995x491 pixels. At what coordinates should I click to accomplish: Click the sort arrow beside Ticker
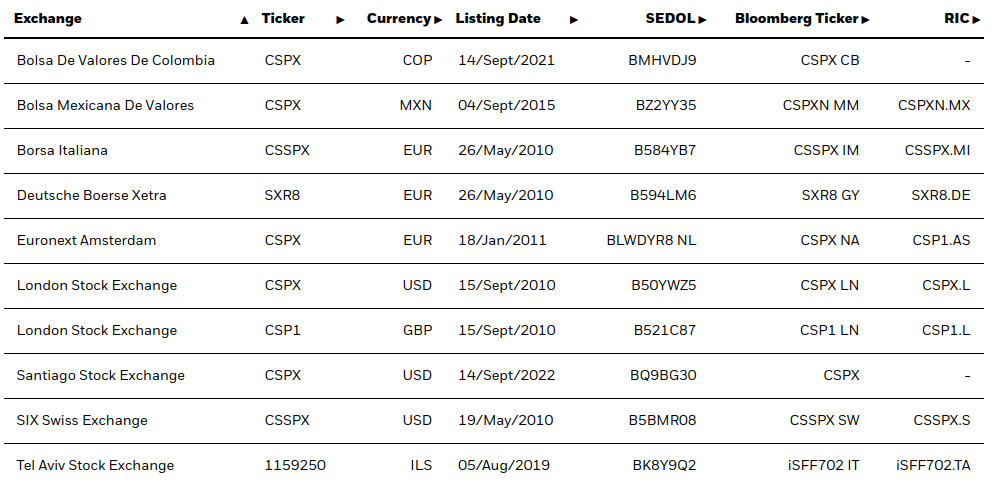click(340, 20)
